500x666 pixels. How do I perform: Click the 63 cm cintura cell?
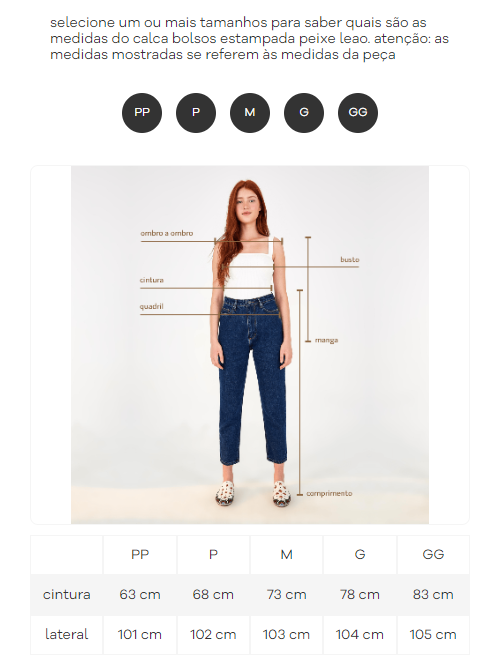pyautogui.click(x=140, y=594)
